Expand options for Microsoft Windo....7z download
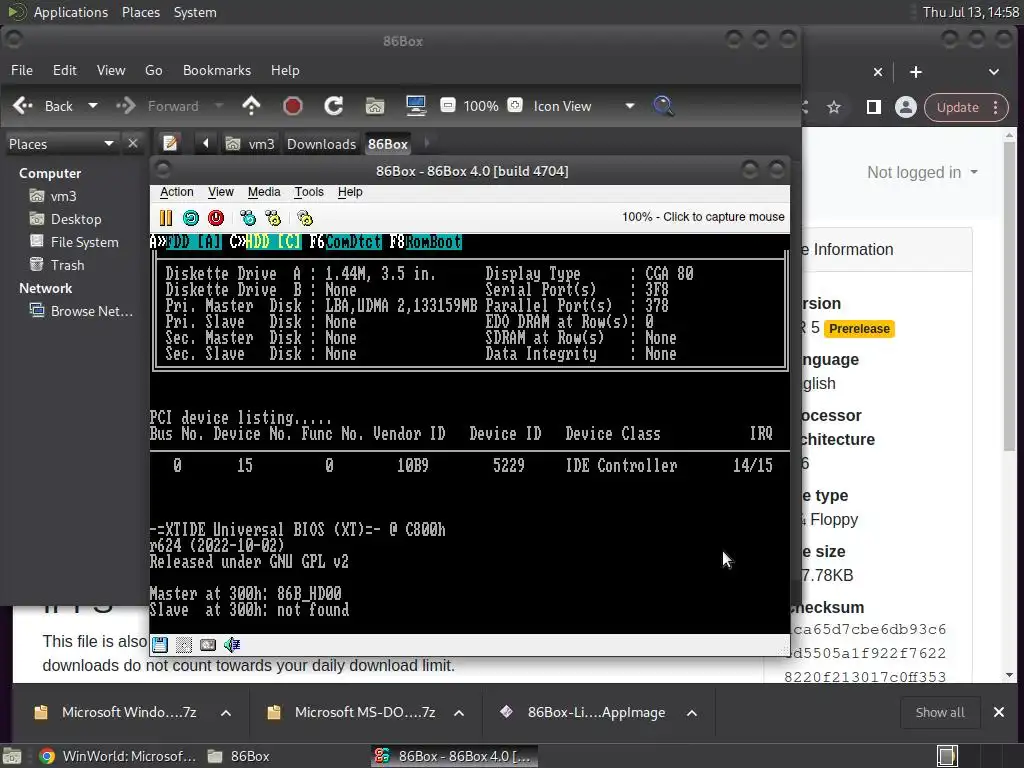This screenshot has width=1024, height=768. click(226, 712)
